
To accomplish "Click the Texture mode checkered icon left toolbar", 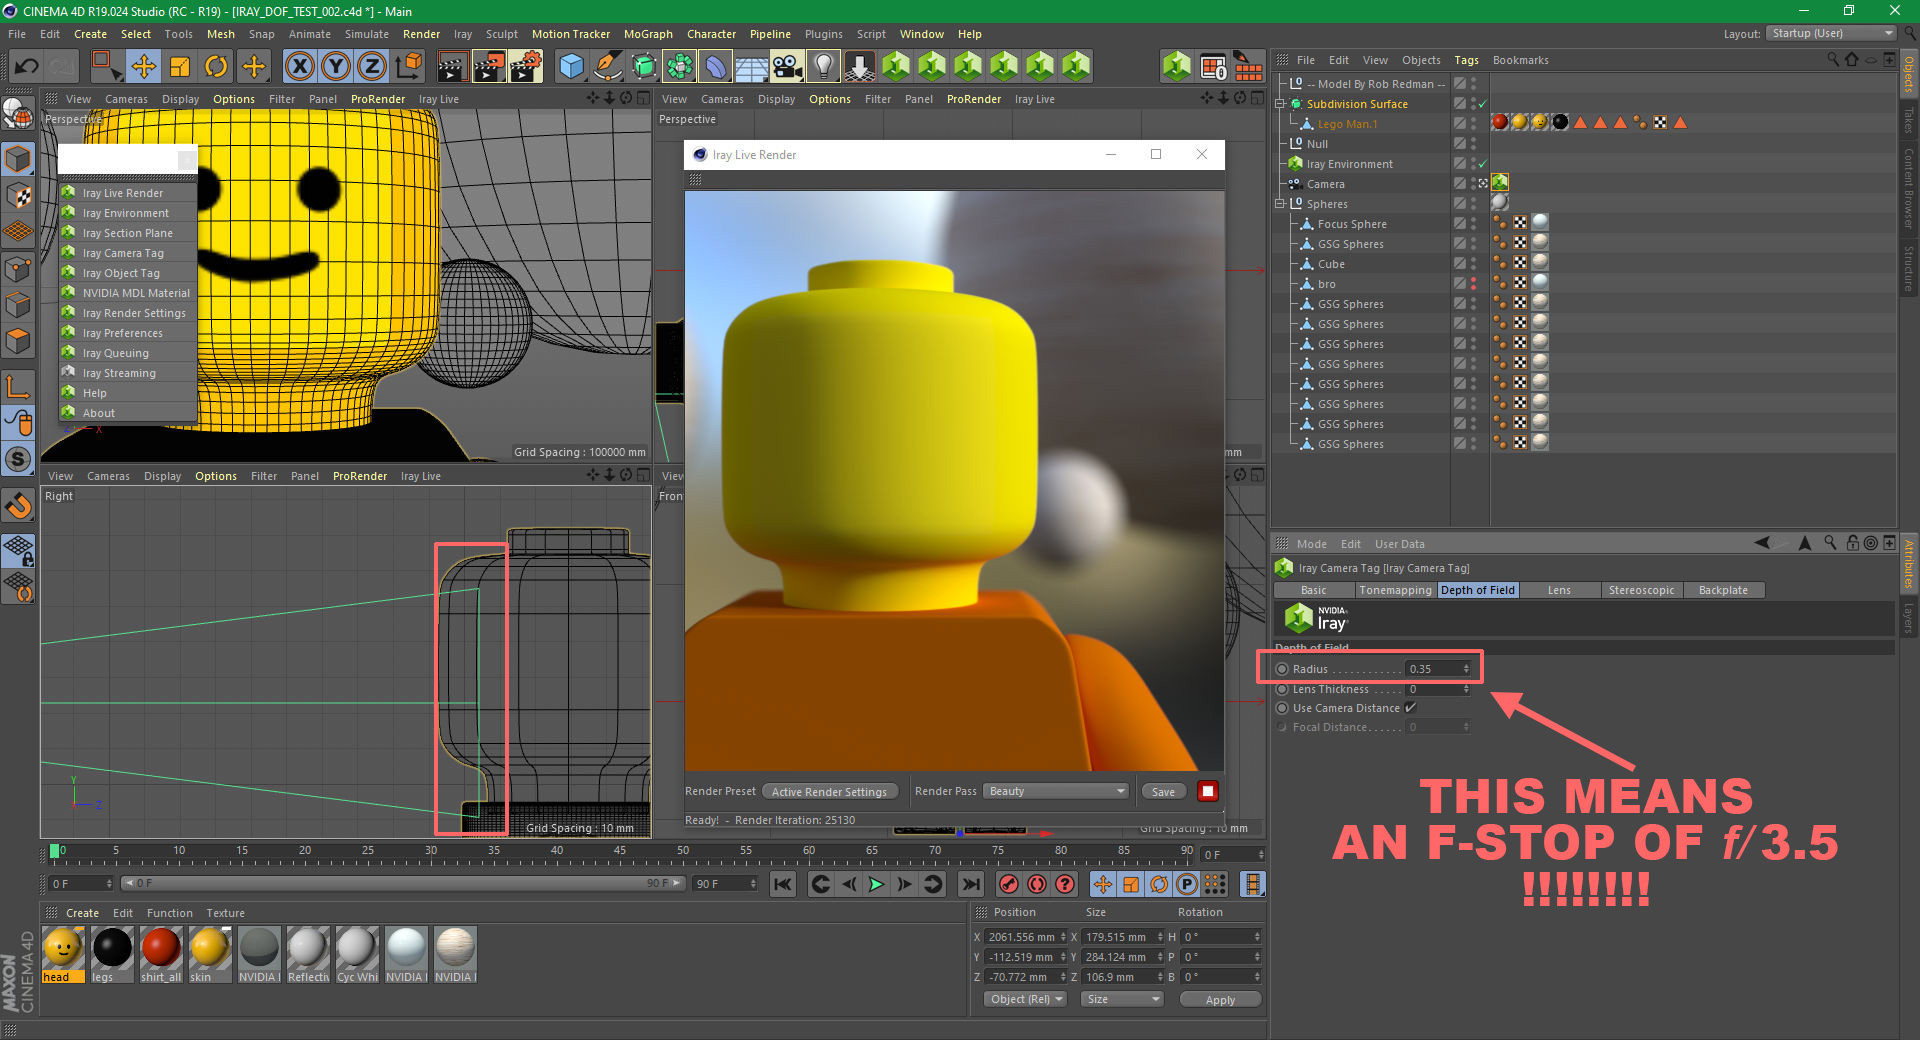I will click(x=18, y=196).
